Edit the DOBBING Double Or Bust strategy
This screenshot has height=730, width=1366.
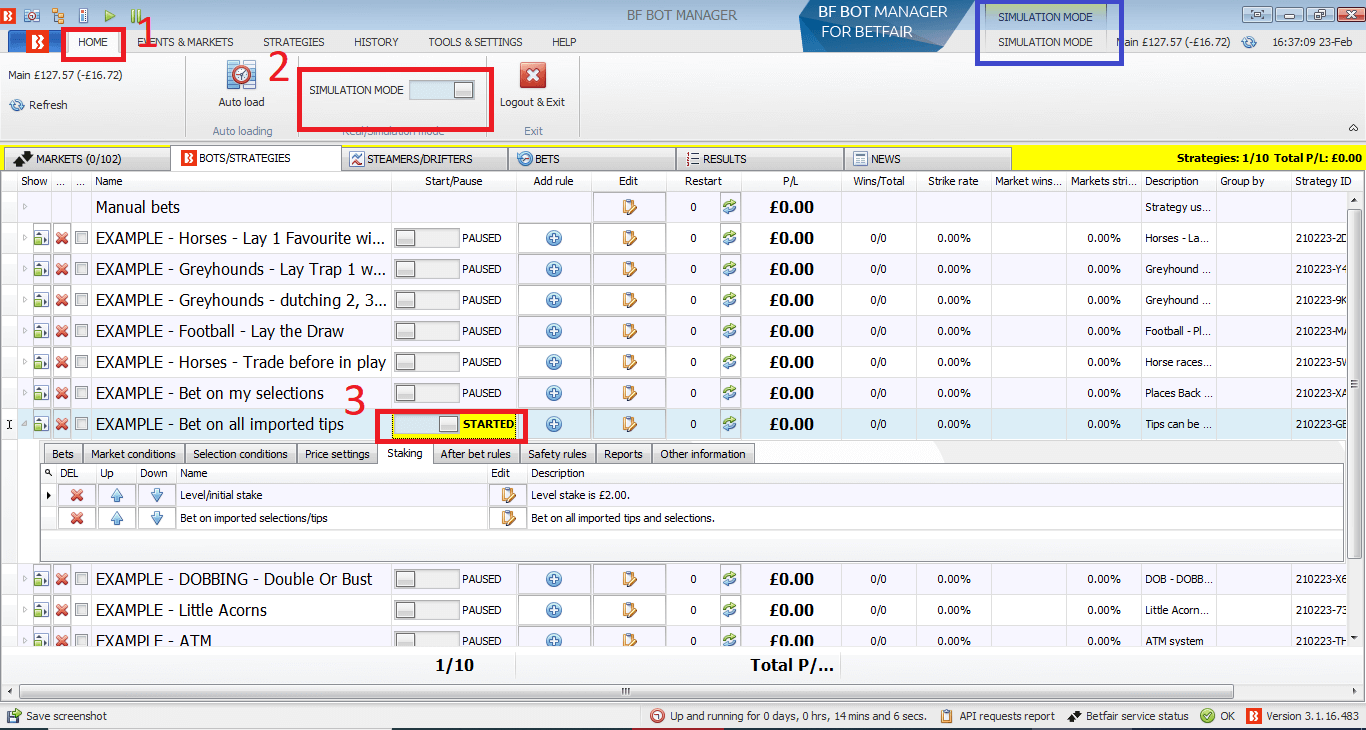pos(629,579)
